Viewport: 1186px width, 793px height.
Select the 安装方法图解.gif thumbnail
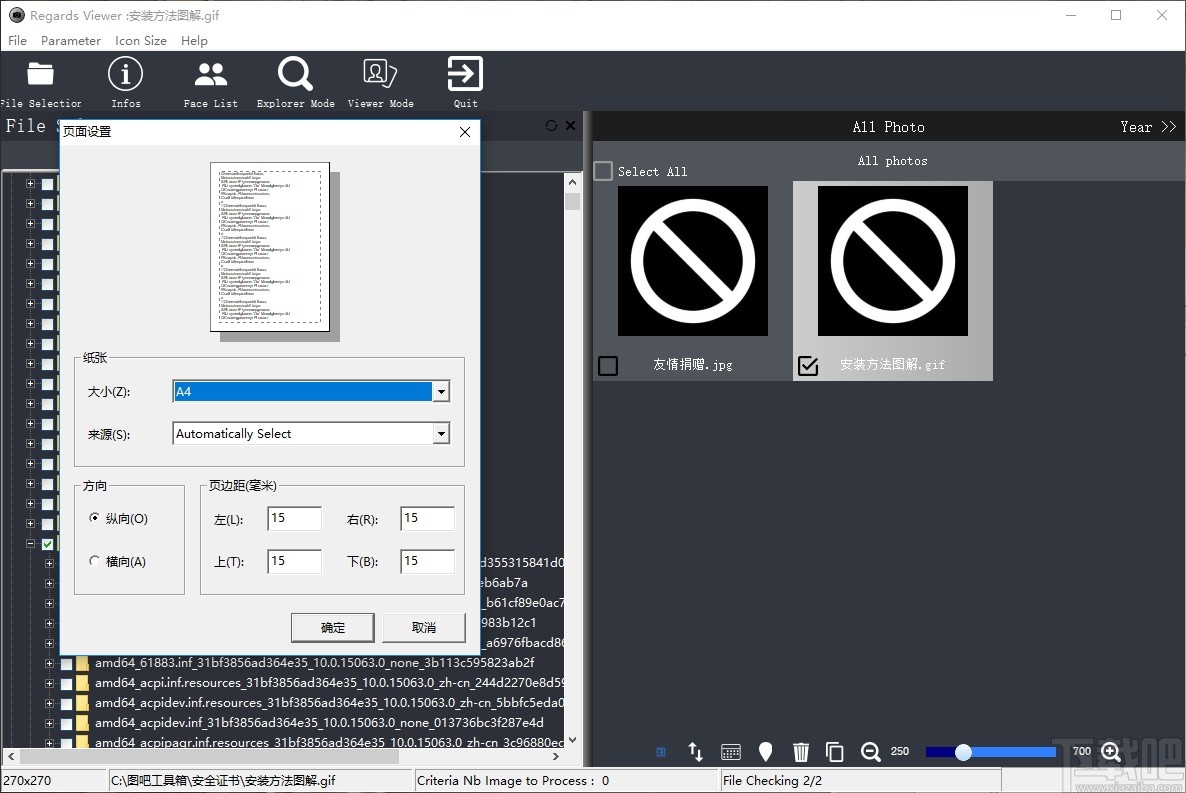[893, 261]
